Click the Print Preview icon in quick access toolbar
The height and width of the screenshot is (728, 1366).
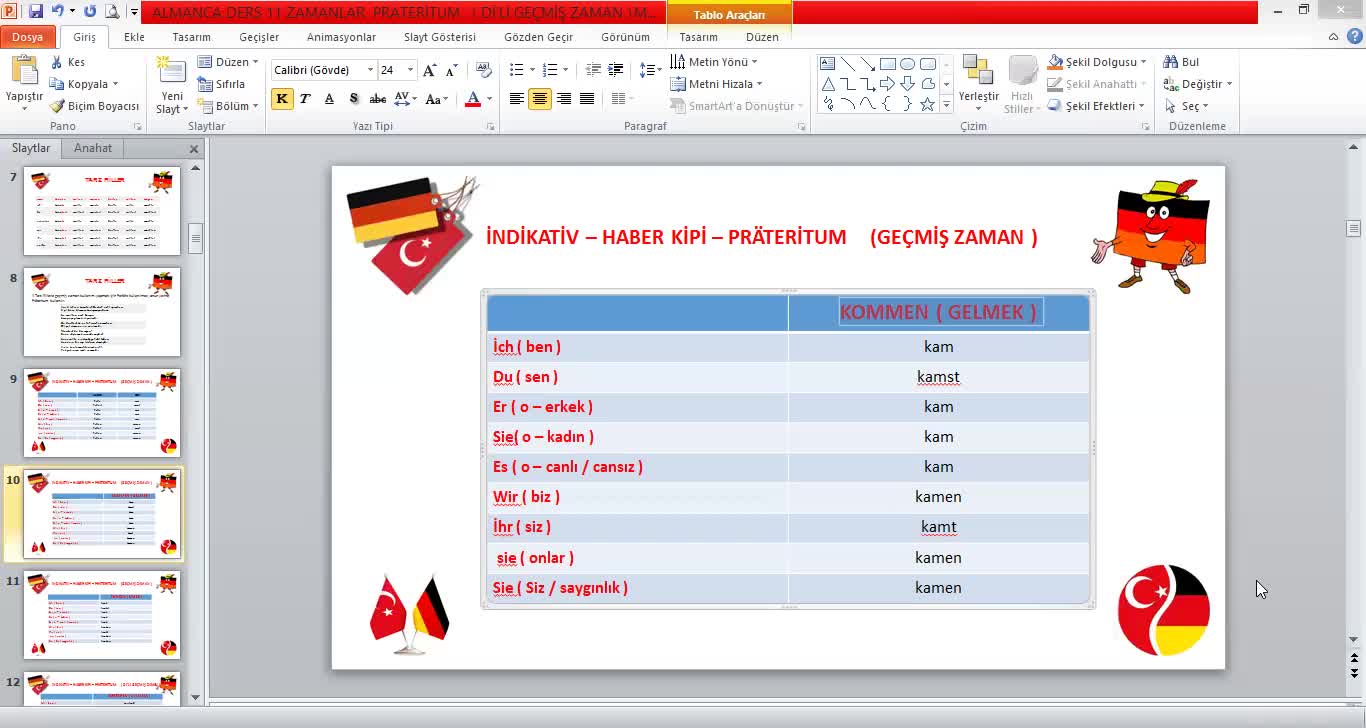[111, 11]
